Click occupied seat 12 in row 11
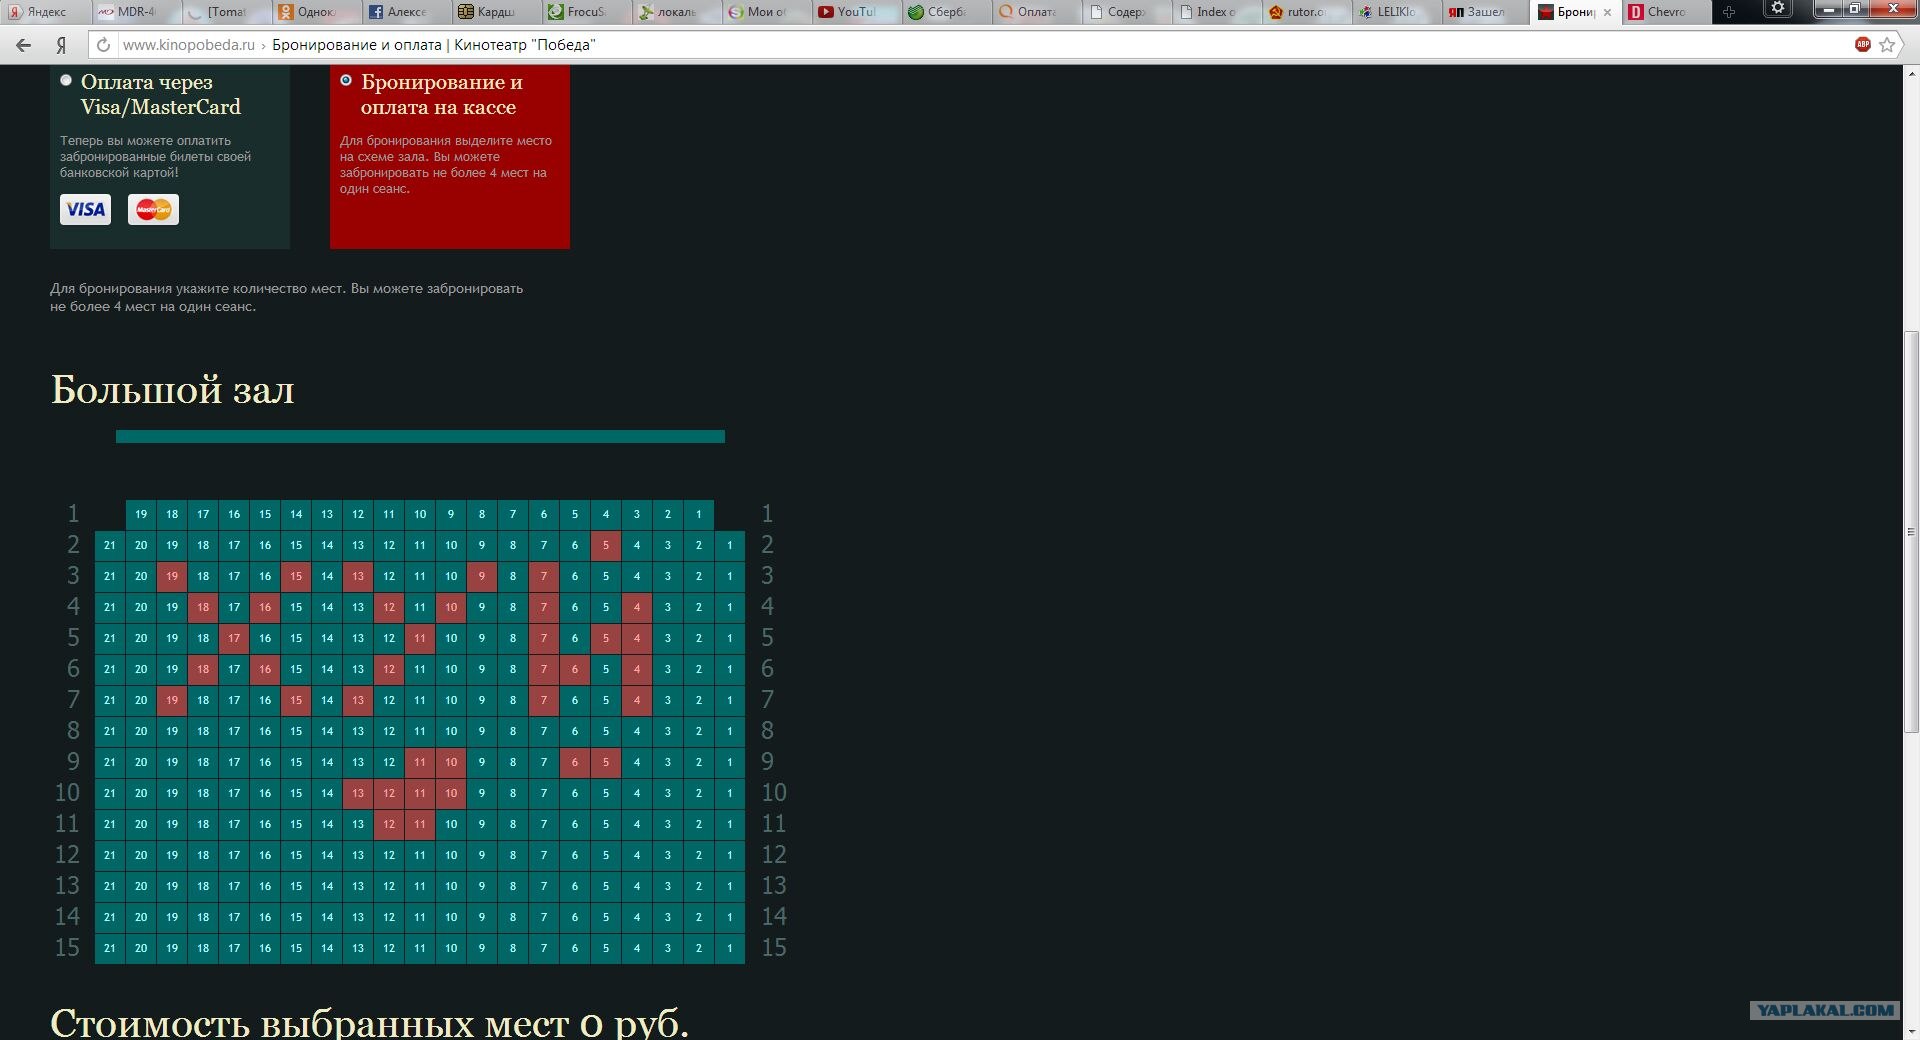 point(389,824)
